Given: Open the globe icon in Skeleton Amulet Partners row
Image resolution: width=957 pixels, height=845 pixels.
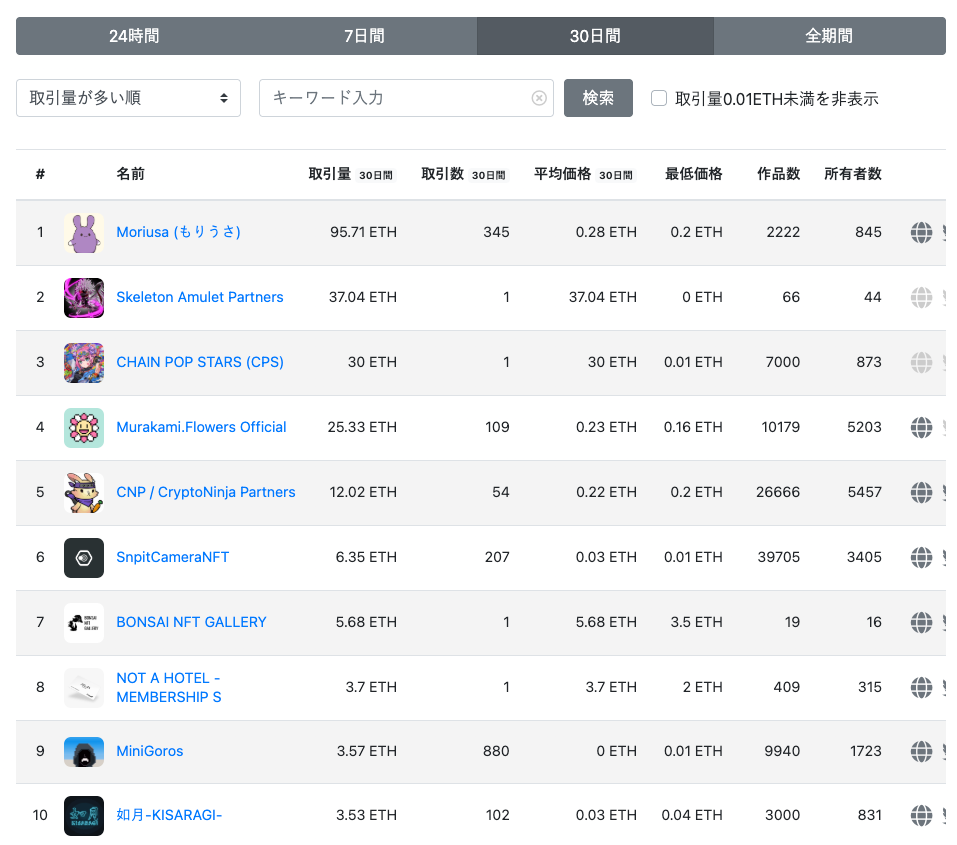Looking at the screenshot, I should tap(921, 297).
